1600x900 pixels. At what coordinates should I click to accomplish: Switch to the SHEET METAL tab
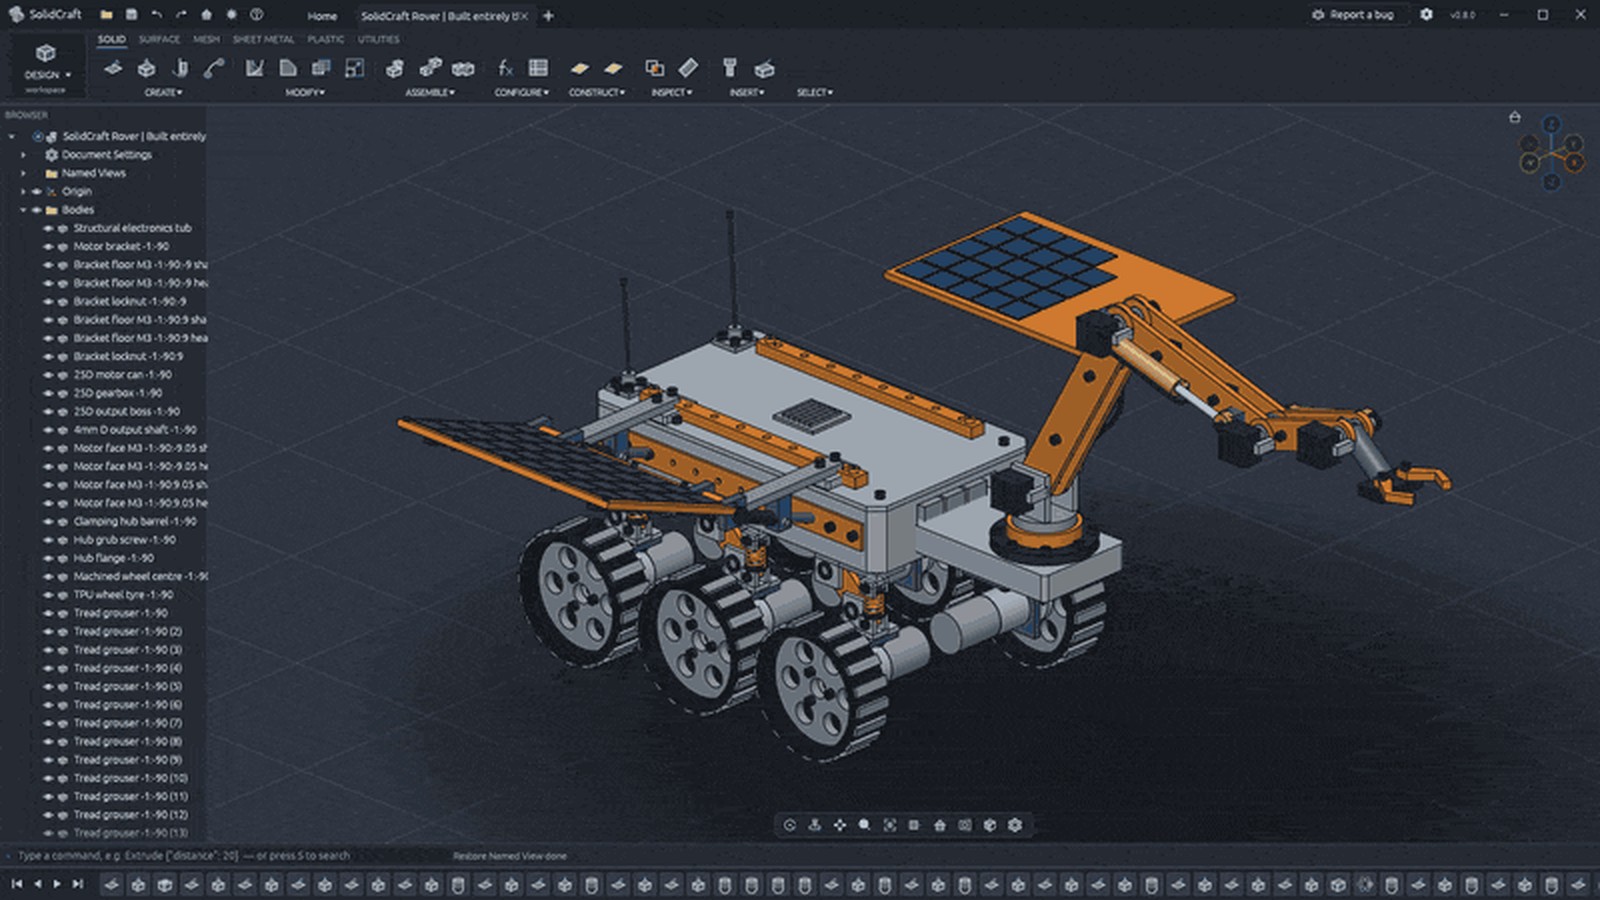point(263,39)
